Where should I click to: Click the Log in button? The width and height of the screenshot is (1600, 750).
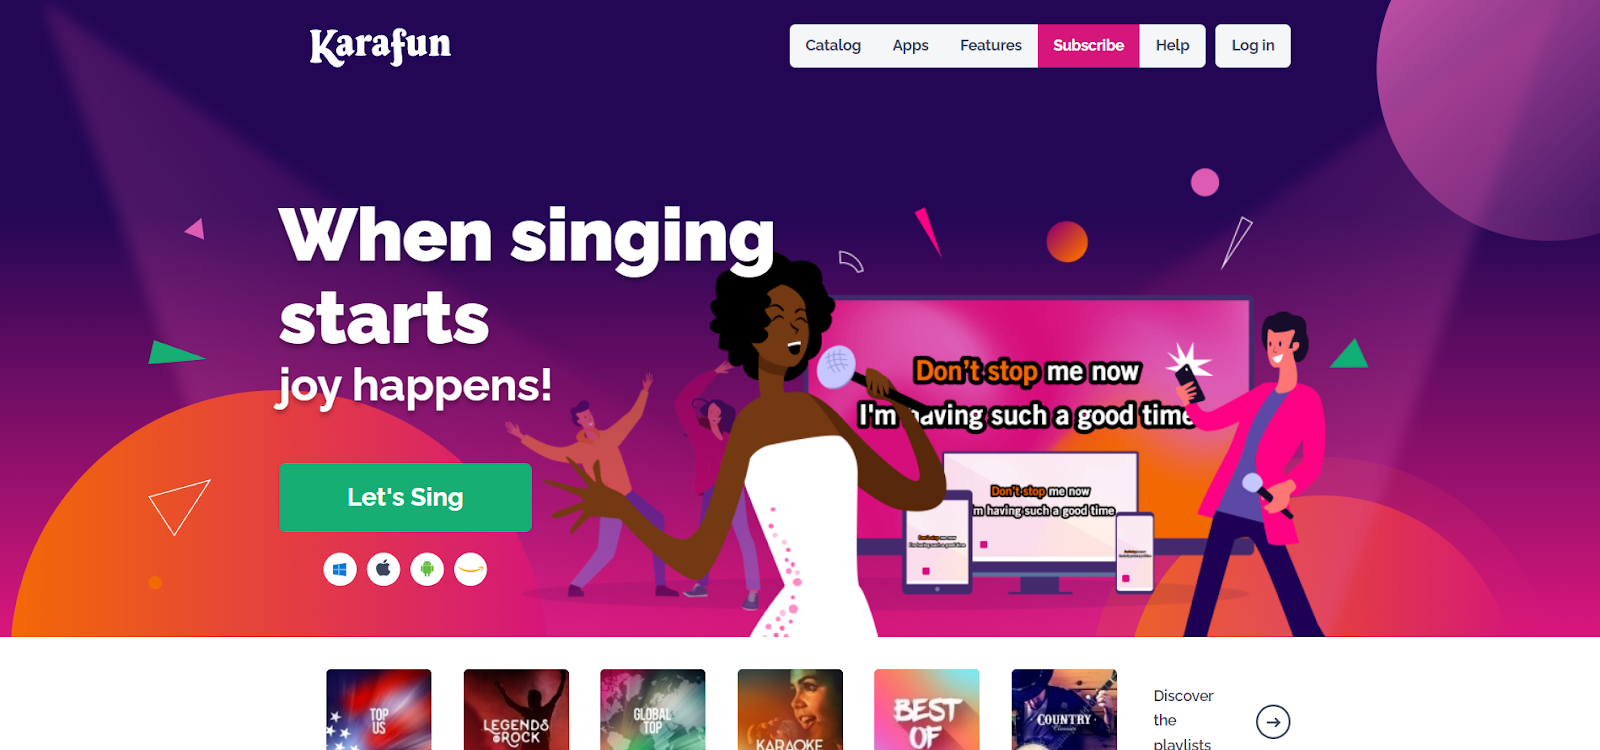click(1253, 46)
